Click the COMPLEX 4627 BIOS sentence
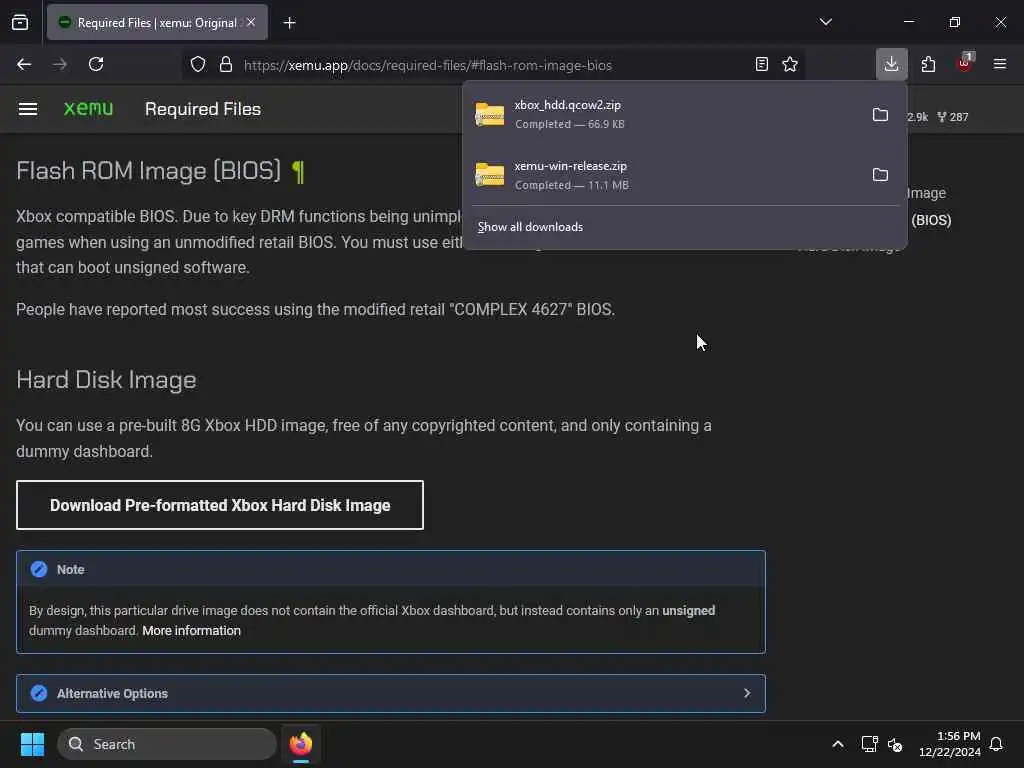The width and height of the screenshot is (1024, 768). [315, 310]
